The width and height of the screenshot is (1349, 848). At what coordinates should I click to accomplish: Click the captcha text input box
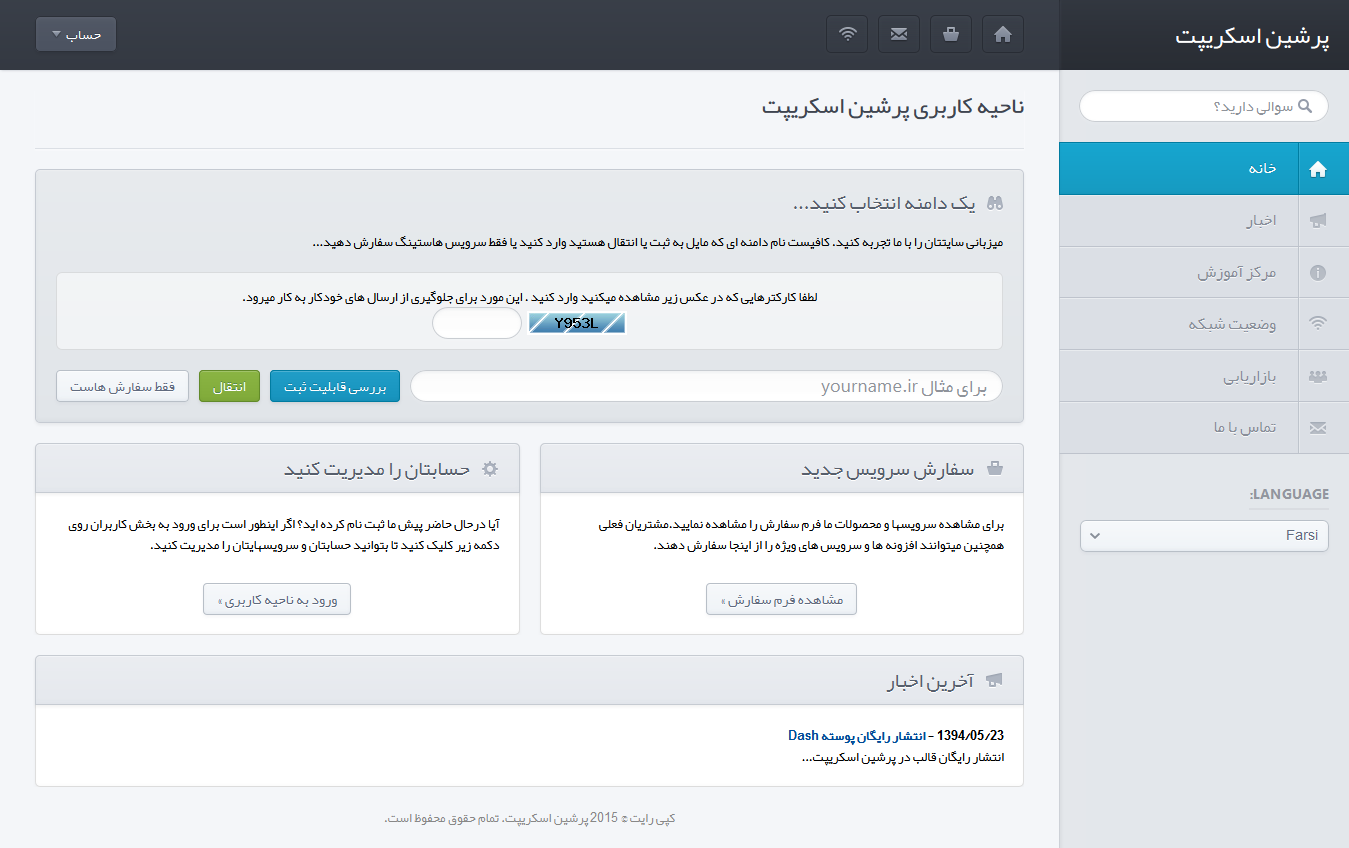tap(477, 323)
